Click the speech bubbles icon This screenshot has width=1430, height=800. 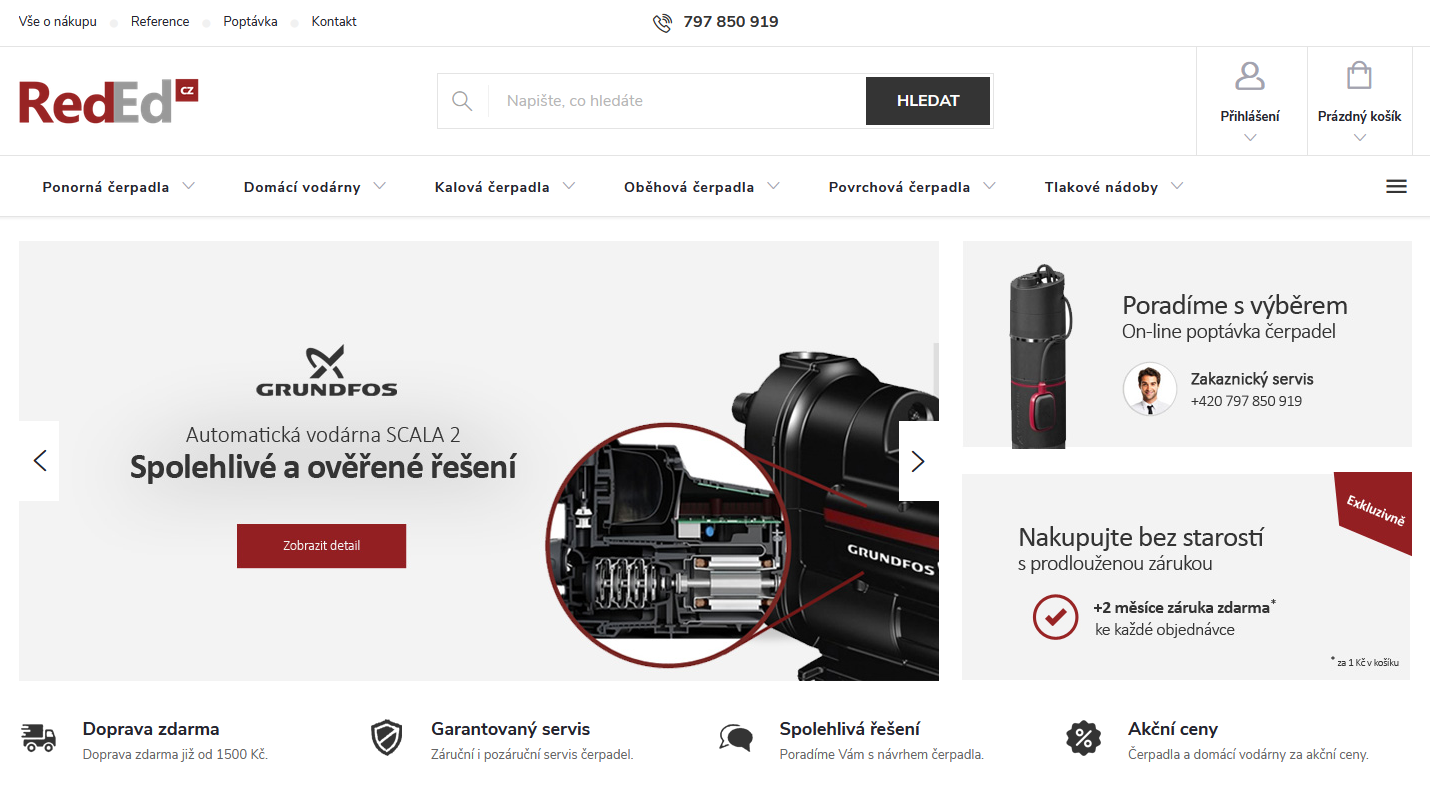(x=736, y=739)
